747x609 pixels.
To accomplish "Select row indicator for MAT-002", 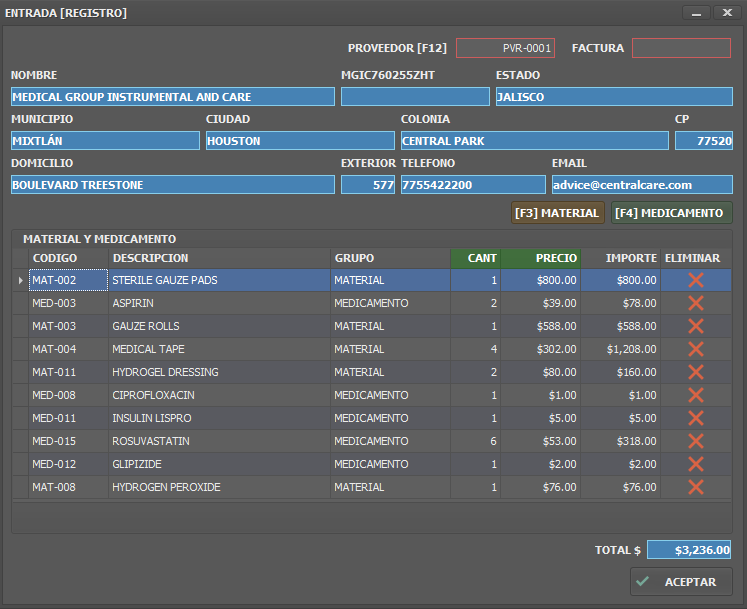I will [21, 280].
